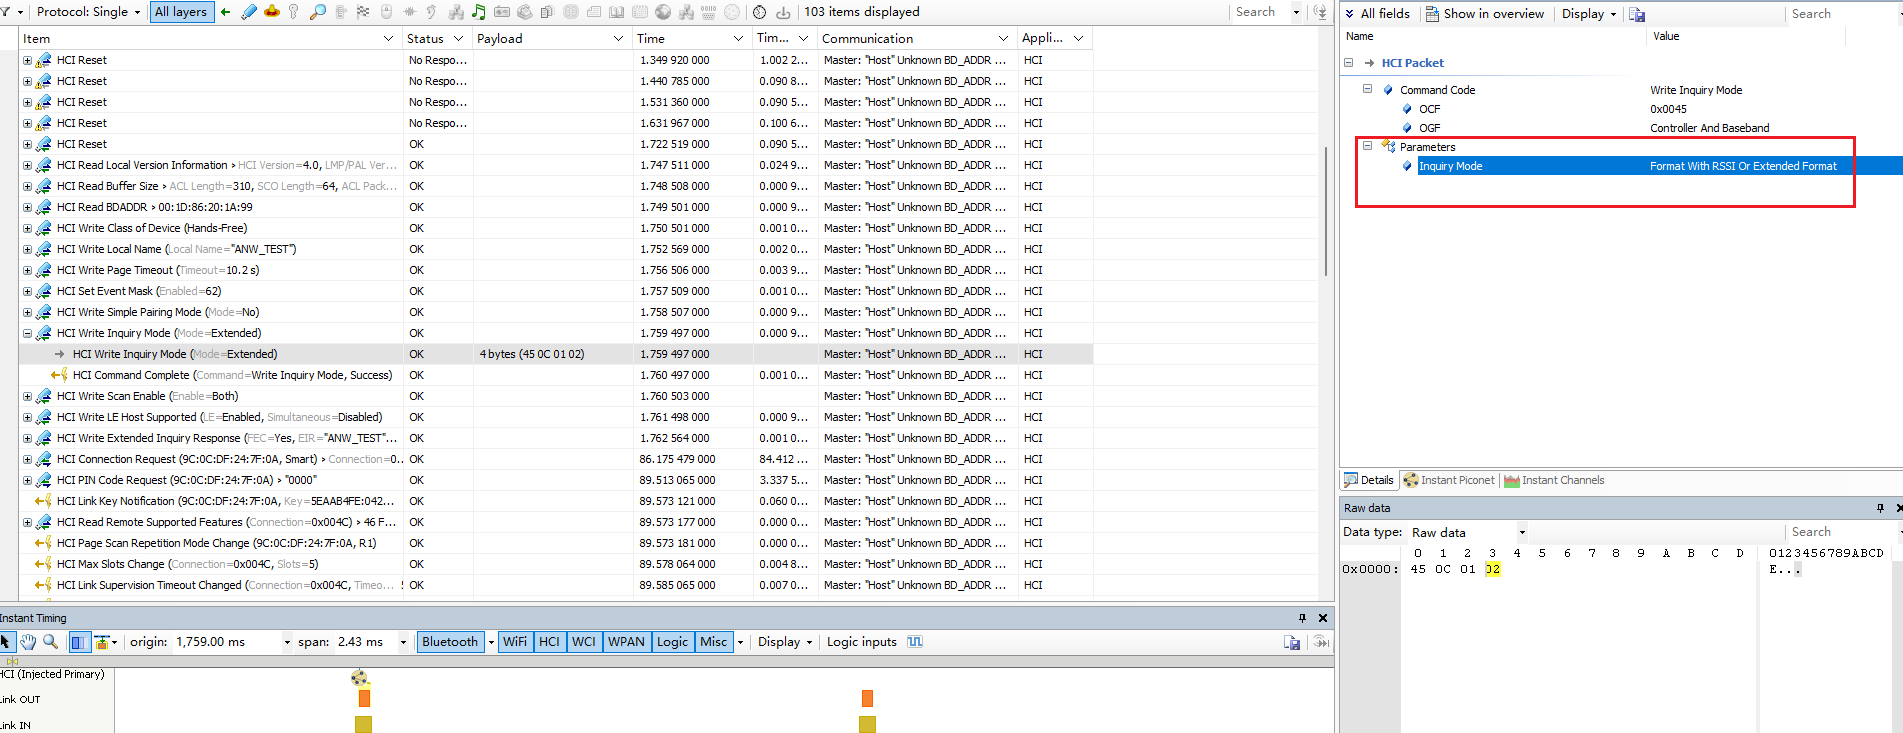Open the origin value dropdown
This screenshot has height=733, width=1903.
point(287,642)
